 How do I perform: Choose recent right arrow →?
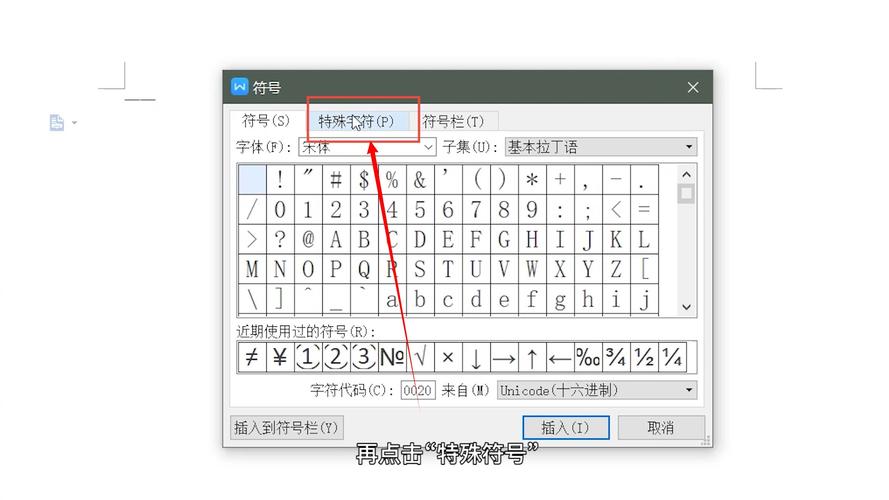point(503,357)
